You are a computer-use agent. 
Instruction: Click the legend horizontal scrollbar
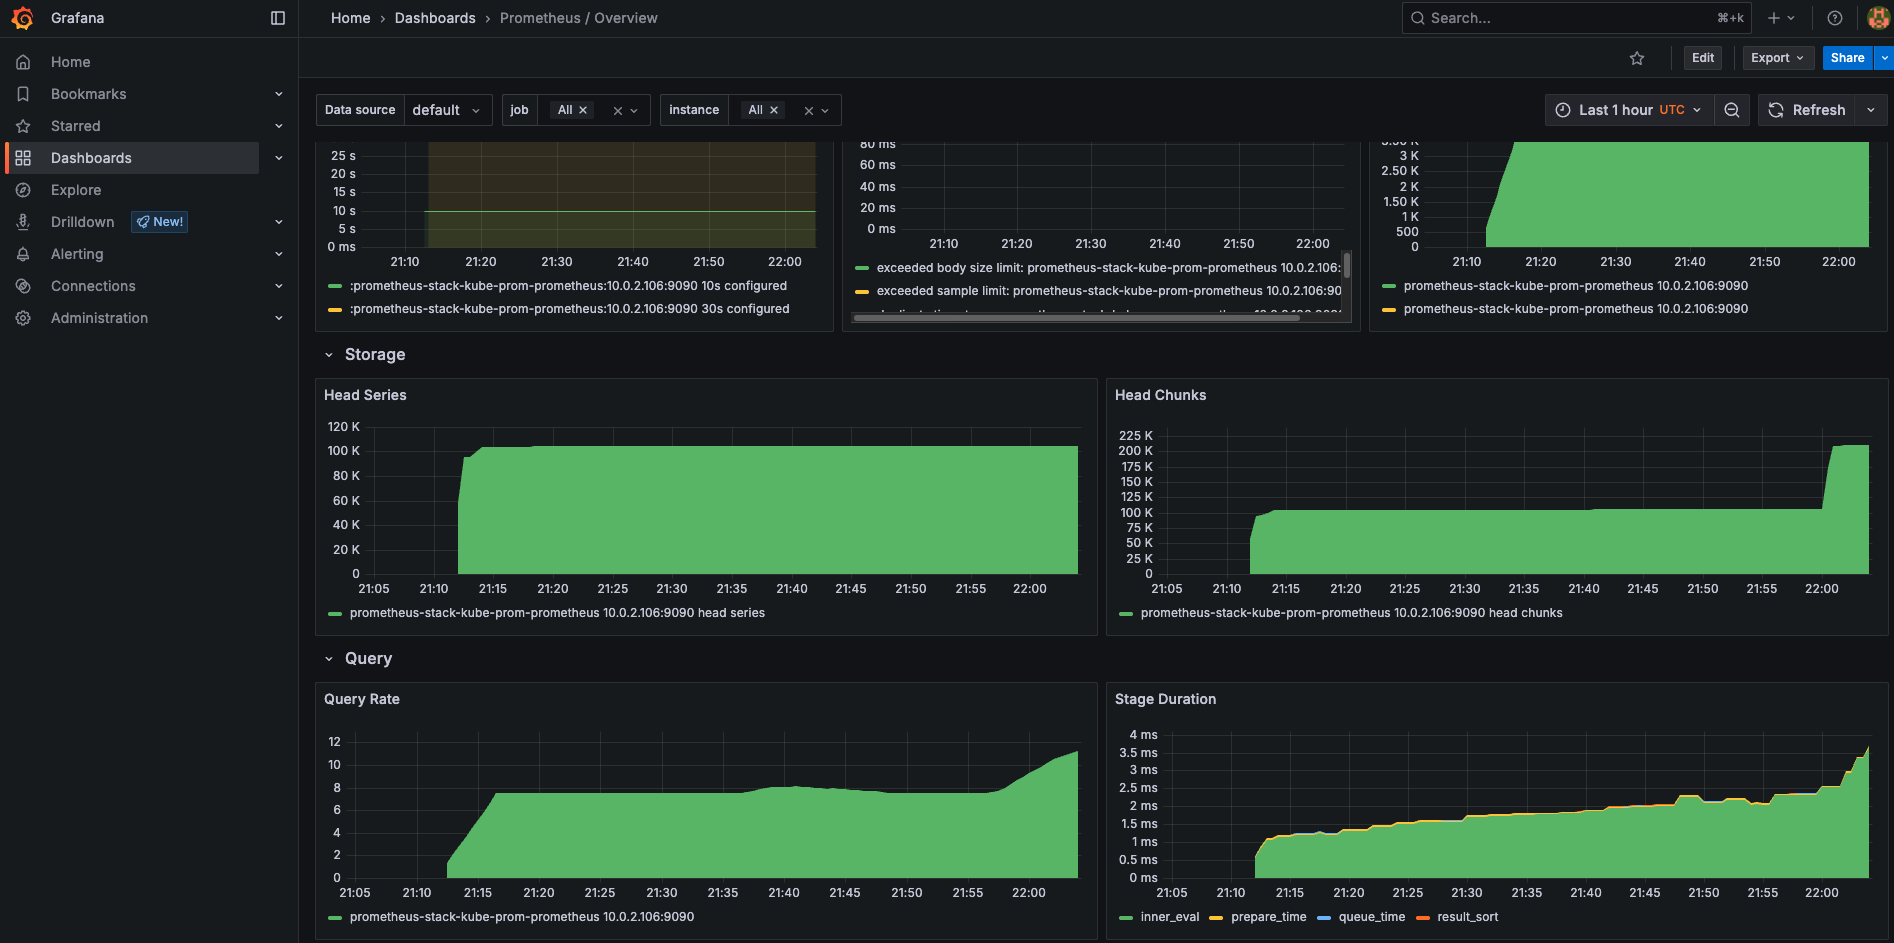(x=1076, y=318)
